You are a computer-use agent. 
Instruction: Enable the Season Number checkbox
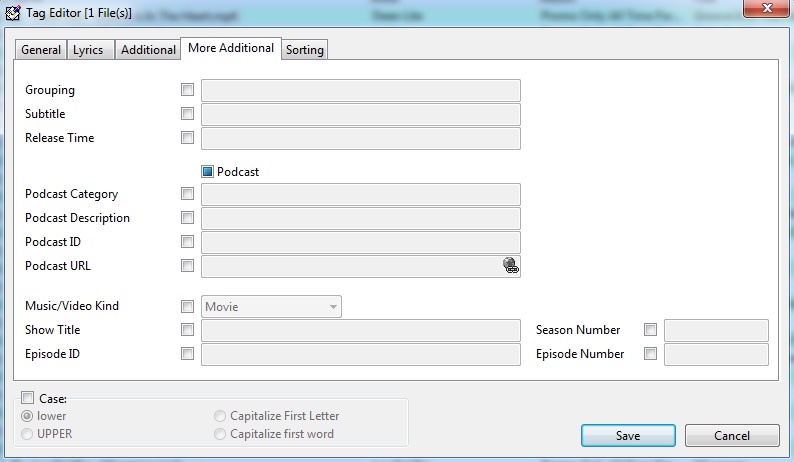click(650, 330)
